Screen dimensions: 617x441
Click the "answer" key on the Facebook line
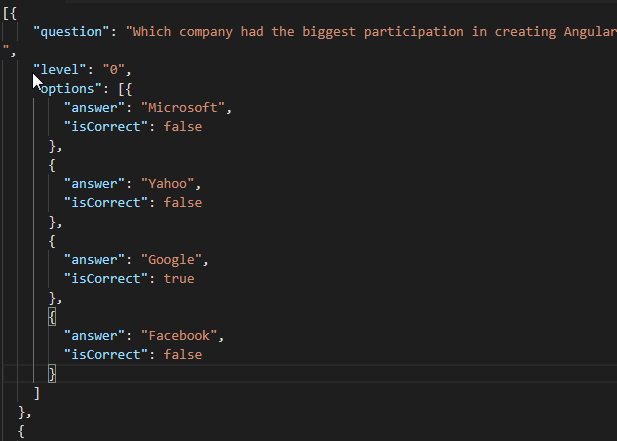[94, 336]
